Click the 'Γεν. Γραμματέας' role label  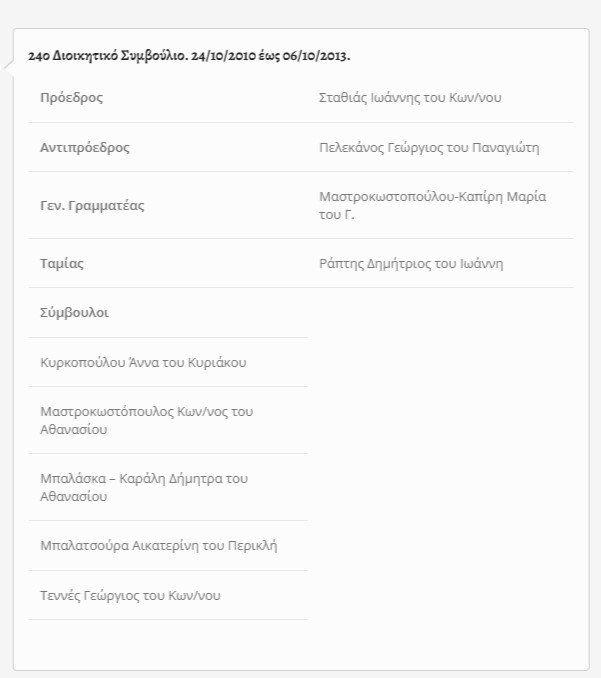[x=92, y=206]
